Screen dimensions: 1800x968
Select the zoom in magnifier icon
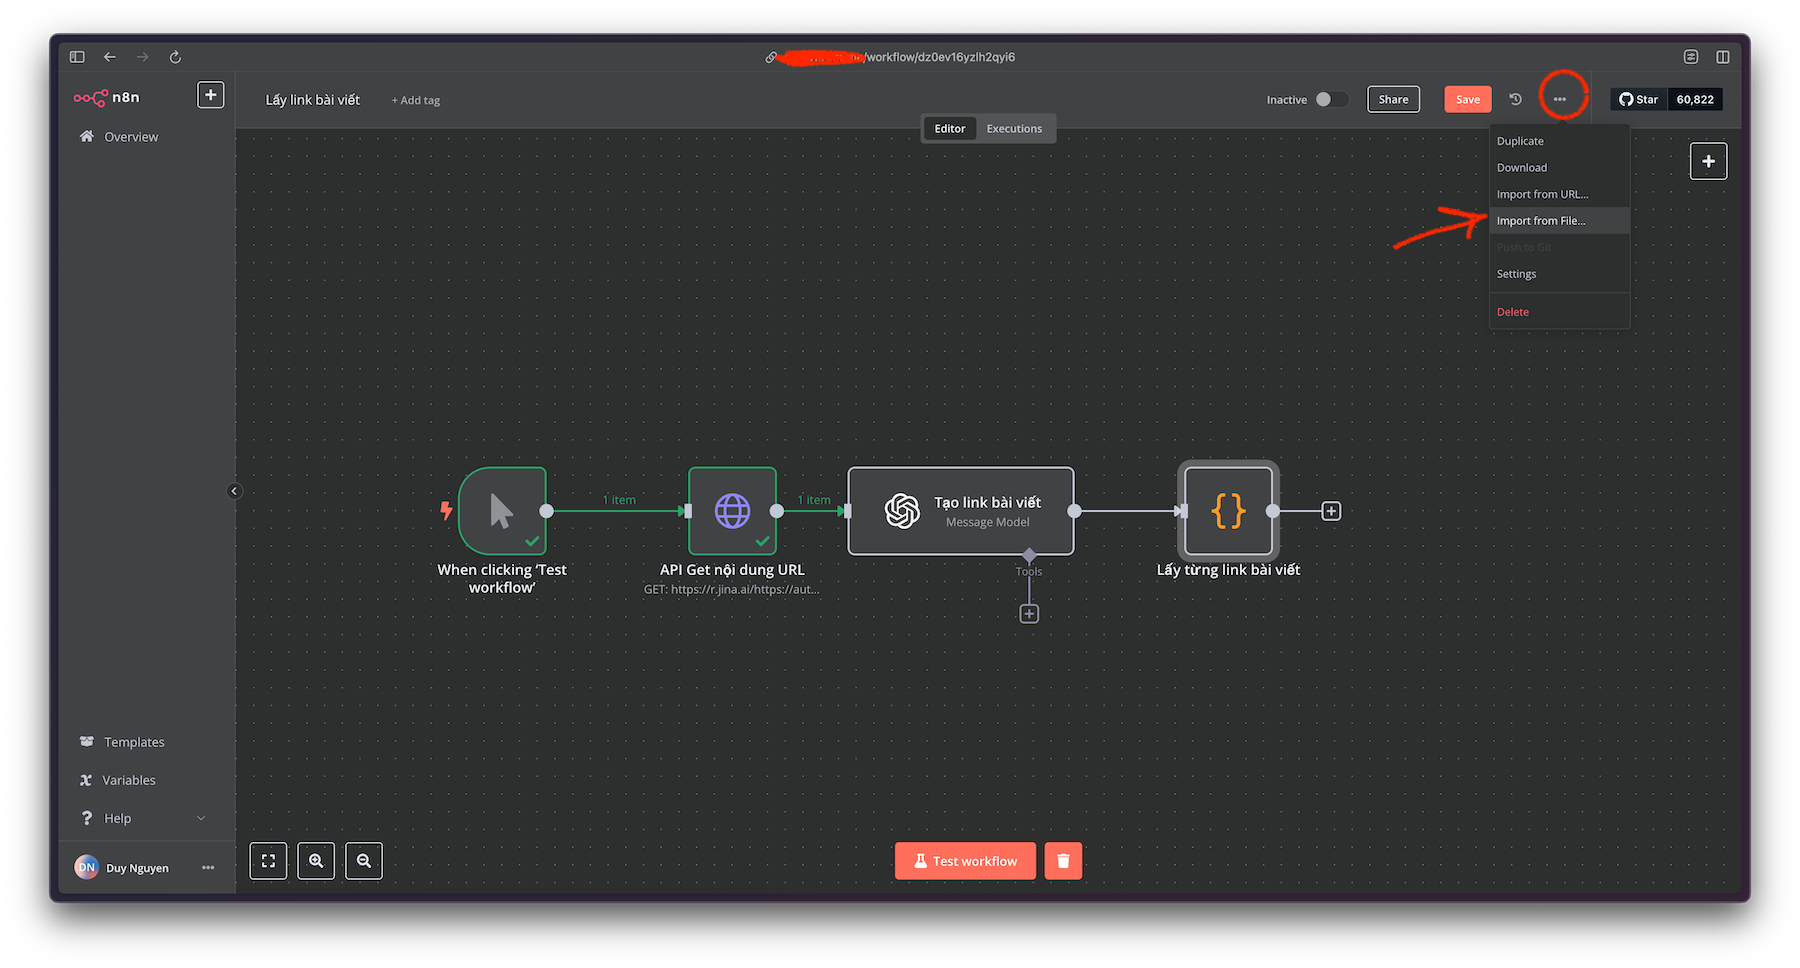[316, 861]
